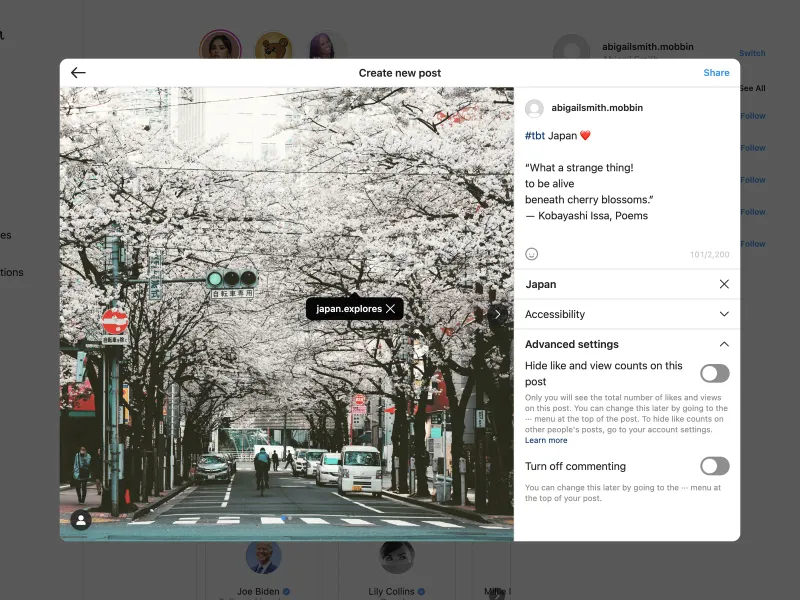The width and height of the screenshot is (800, 600).
Task: Open the Learn more link
Action: (546, 440)
